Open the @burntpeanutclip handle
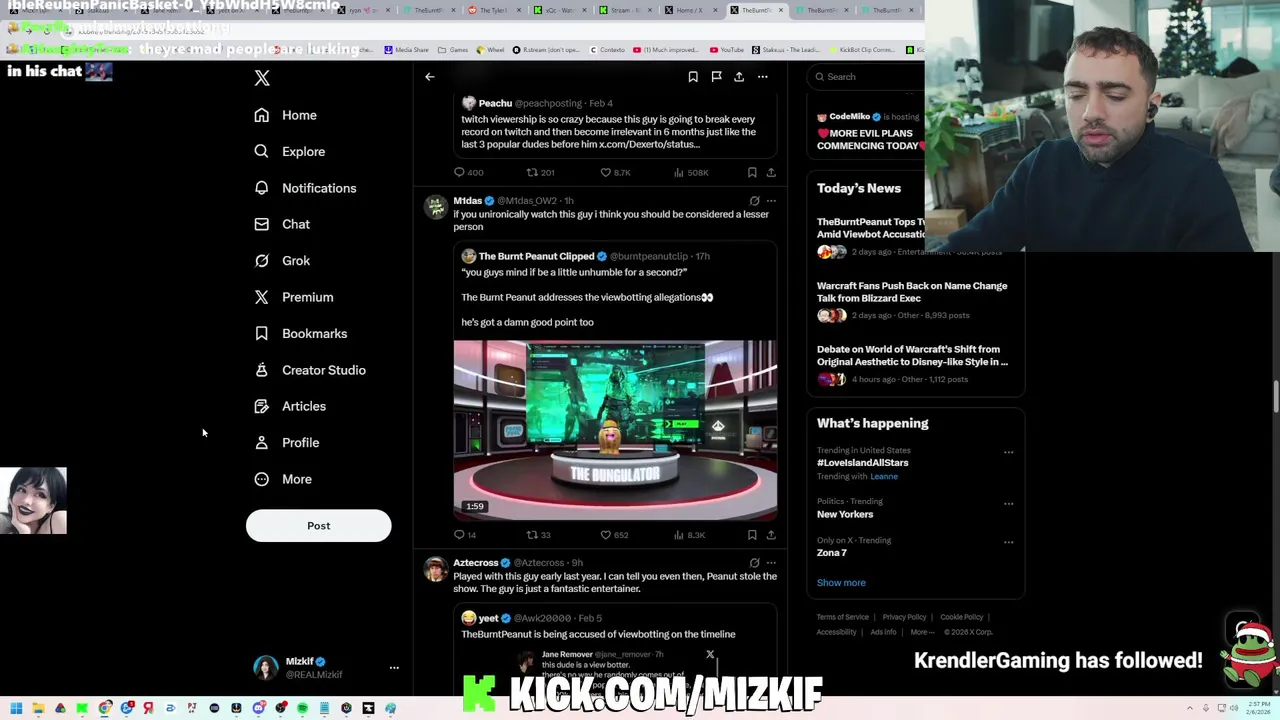The image size is (1280, 720). [649, 256]
